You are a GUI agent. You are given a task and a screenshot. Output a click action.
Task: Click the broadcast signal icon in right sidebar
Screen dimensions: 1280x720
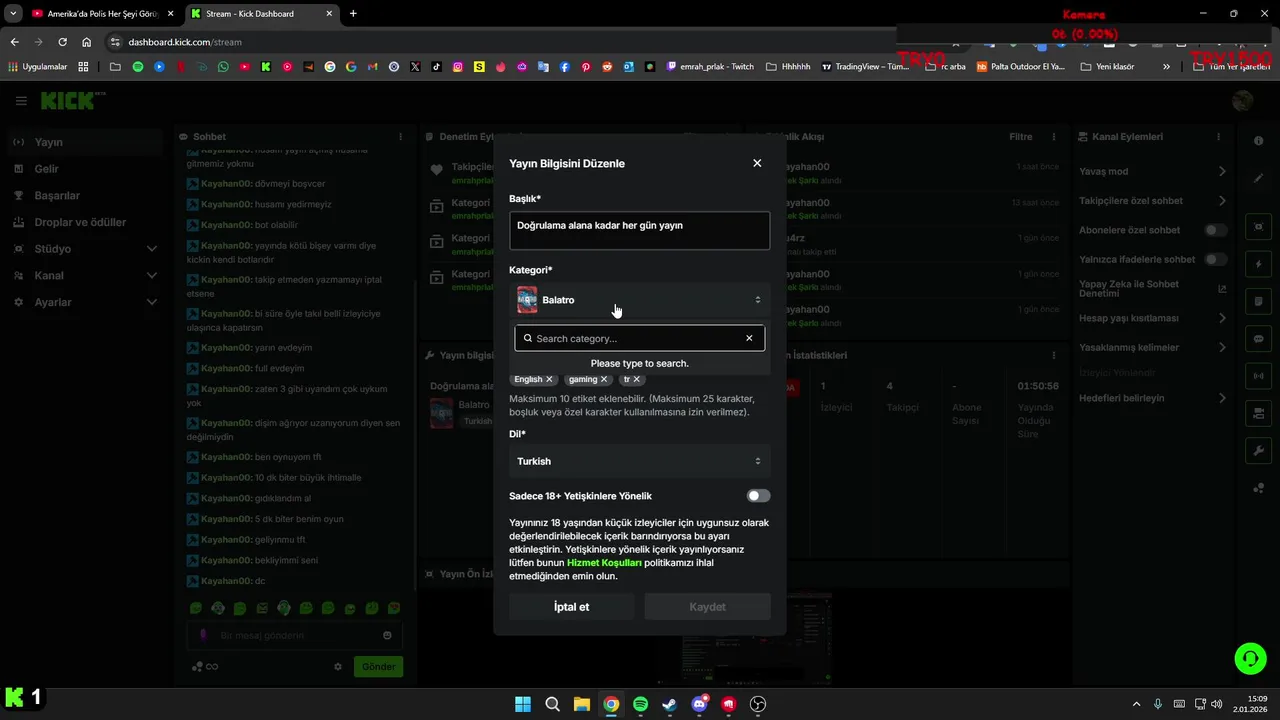pos(1259,376)
